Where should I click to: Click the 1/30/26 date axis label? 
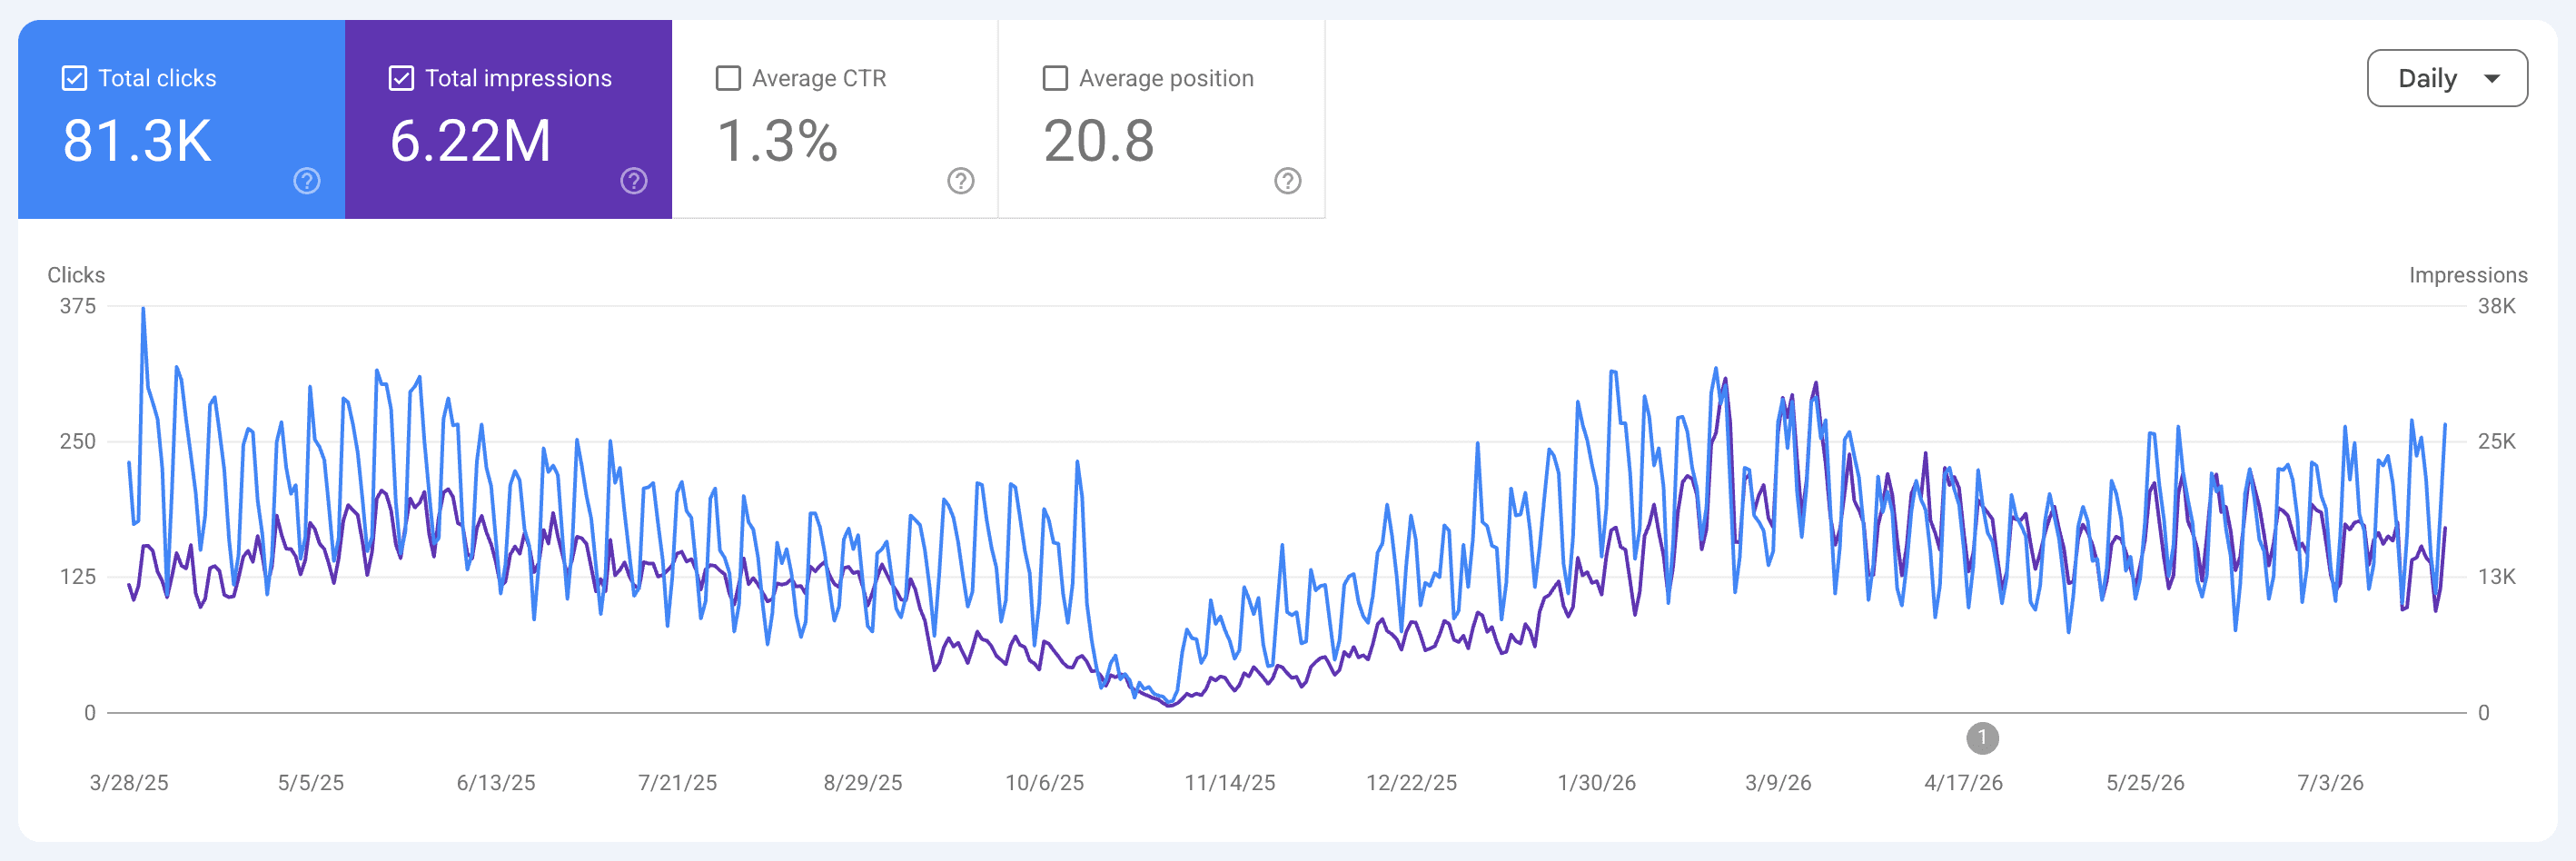tap(1597, 783)
